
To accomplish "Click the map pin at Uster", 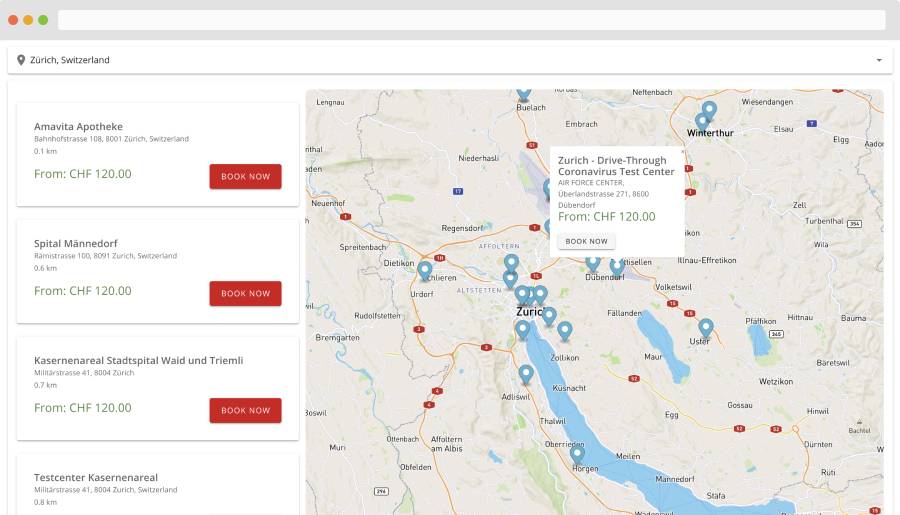I will tap(705, 327).
